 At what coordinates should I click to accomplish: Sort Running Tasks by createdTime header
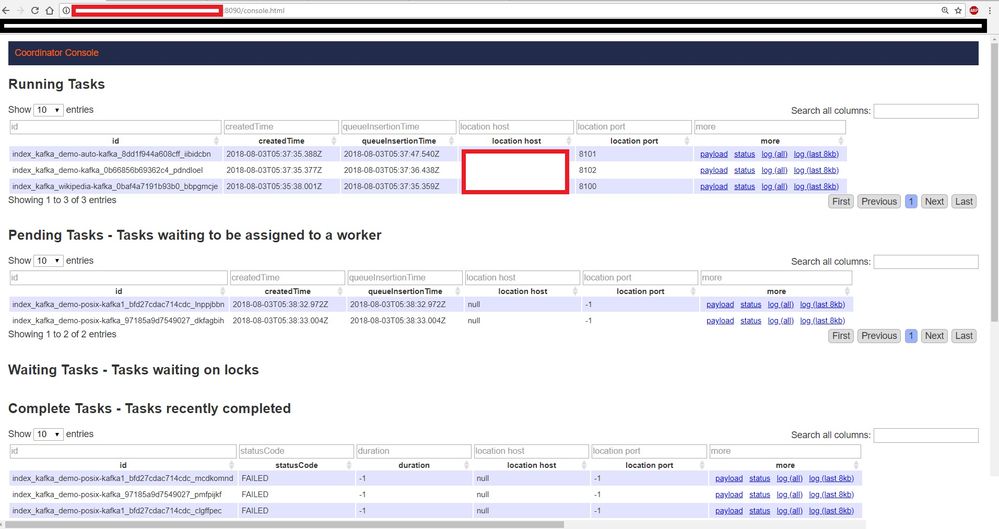click(x=280, y=141)
